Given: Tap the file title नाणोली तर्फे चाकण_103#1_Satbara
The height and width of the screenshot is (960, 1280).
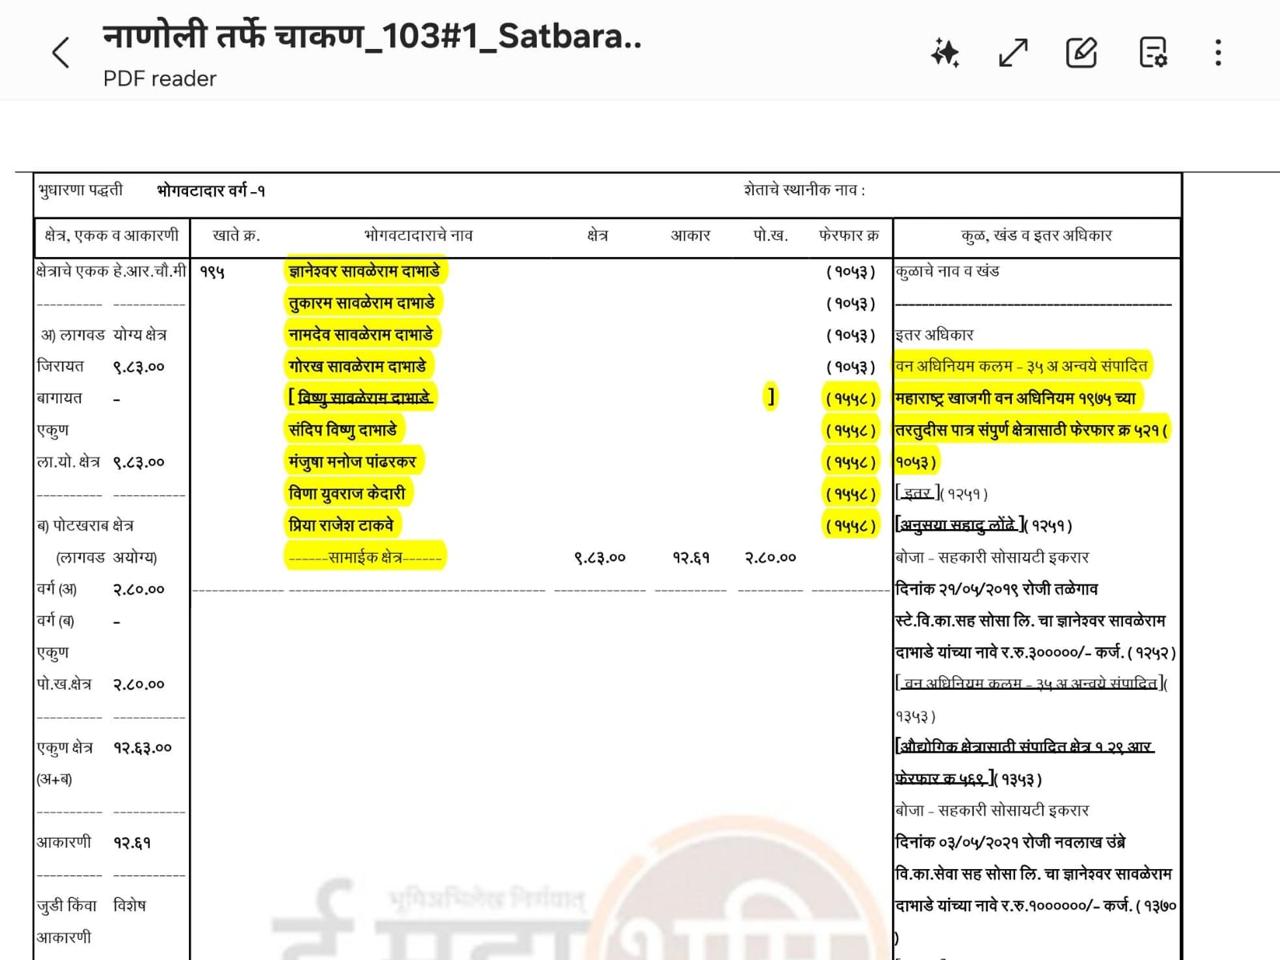Looking at the screenshot, I should point(372,37).
